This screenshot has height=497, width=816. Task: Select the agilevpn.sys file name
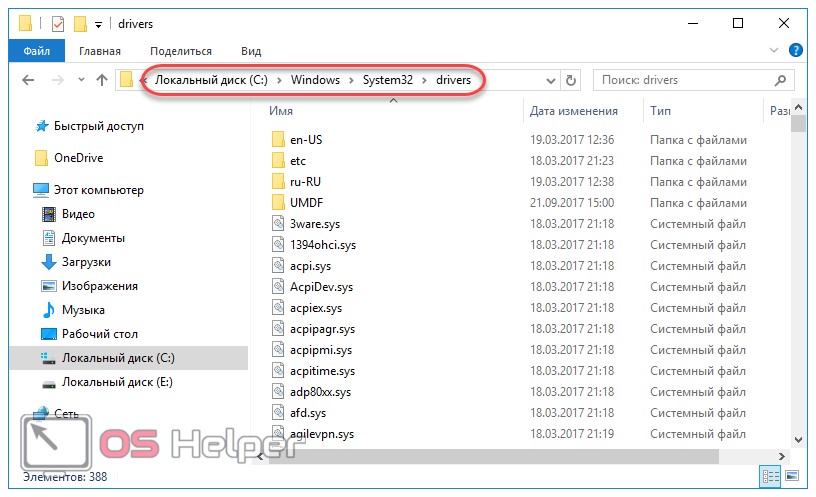[x=322, y=434]
